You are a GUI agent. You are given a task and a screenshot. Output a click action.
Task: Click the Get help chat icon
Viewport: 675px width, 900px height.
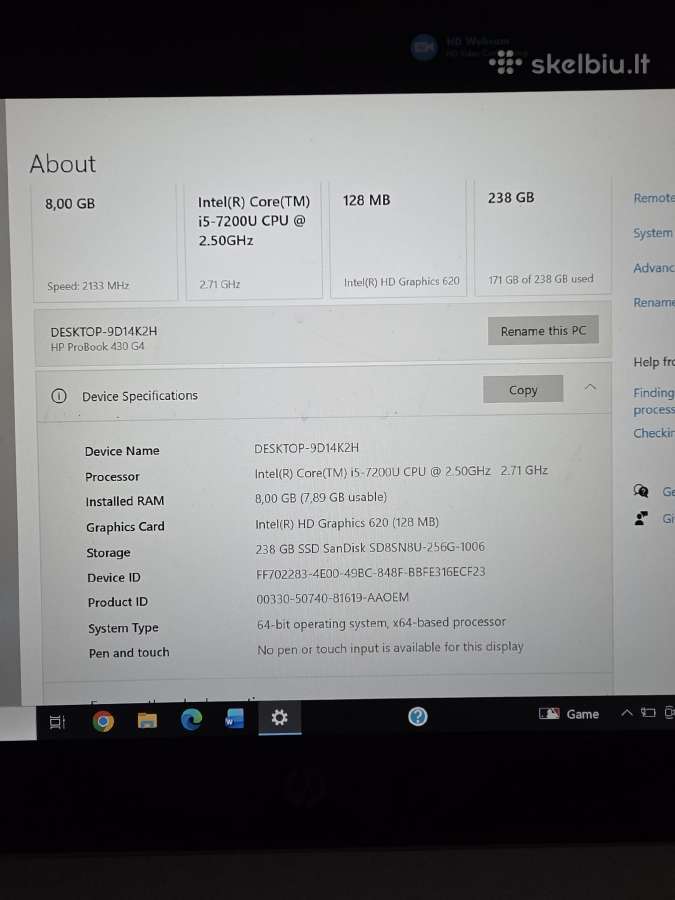click(x=641, y=491)
